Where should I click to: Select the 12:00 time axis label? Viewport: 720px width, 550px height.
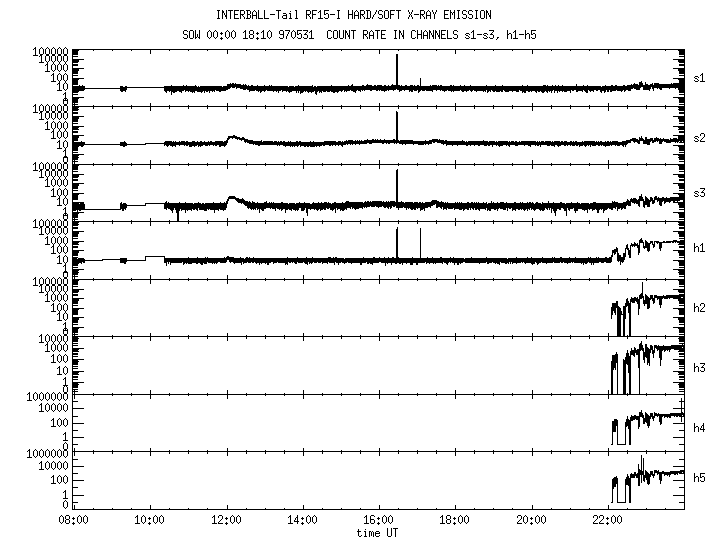[x=226, y=520]
